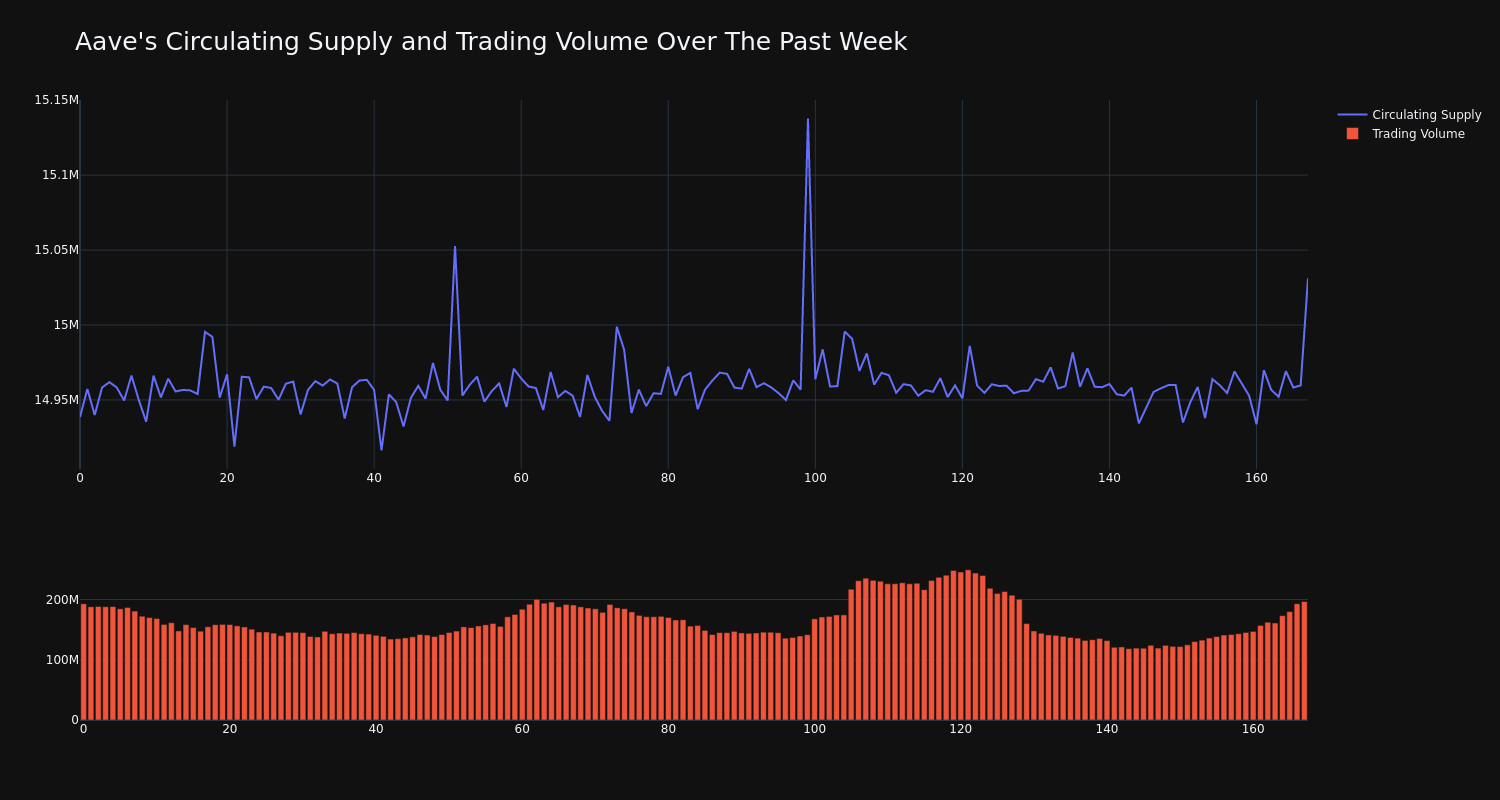Click the supply spike peak near hour 51
Image resolution: width=1500 pixels, height=800 pixels.
(x=455, y=247)
